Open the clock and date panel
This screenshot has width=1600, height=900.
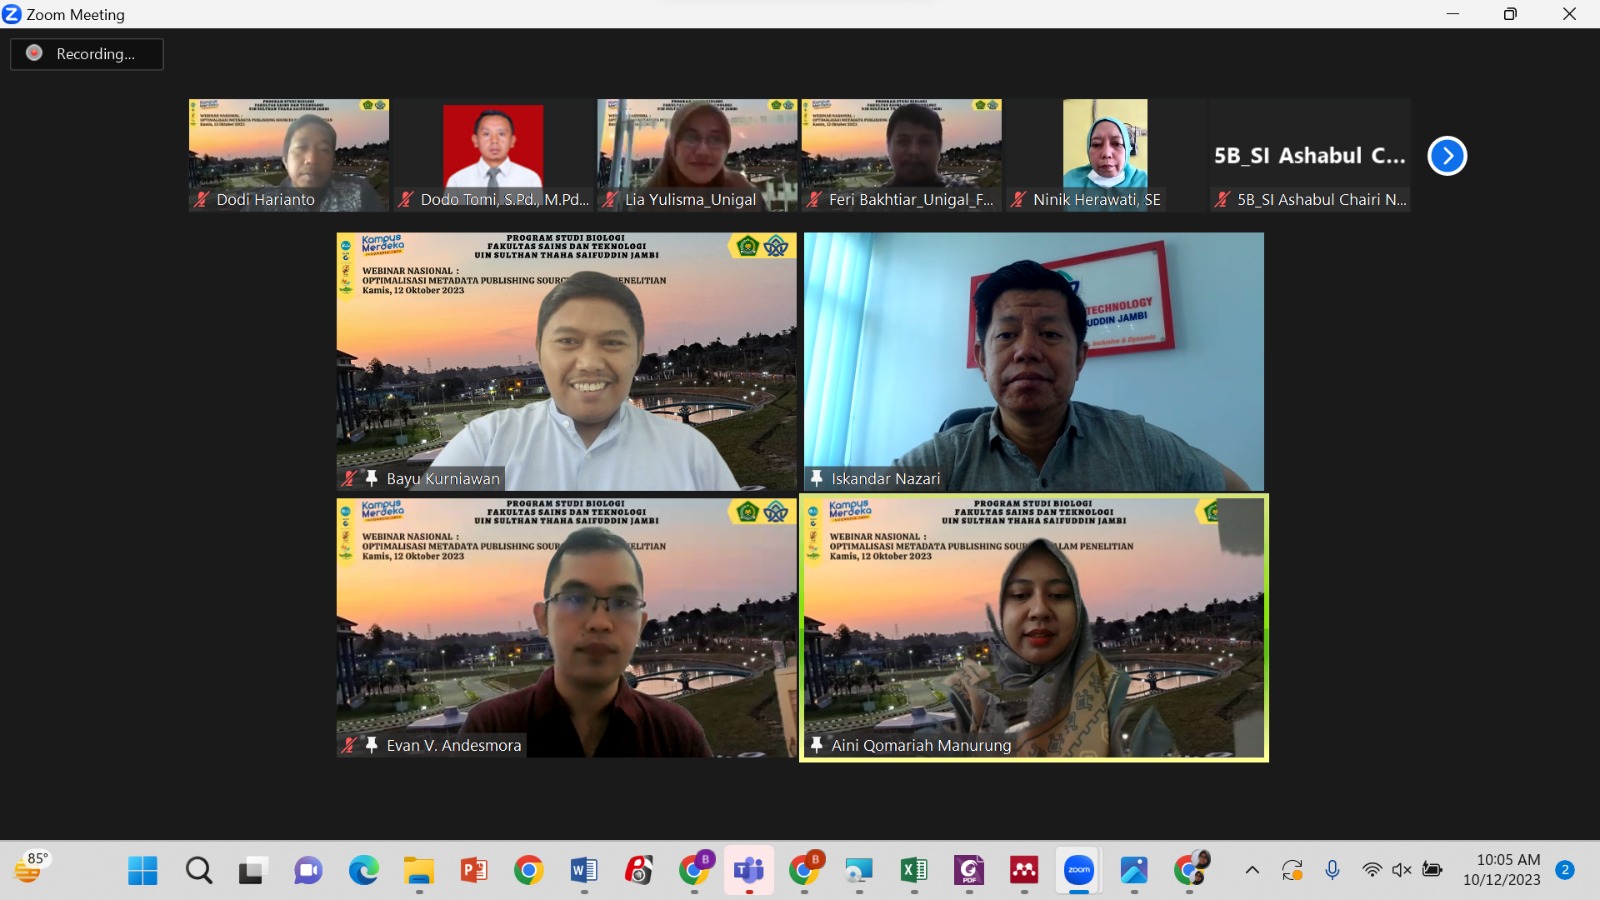click(x=1501, y=870)
